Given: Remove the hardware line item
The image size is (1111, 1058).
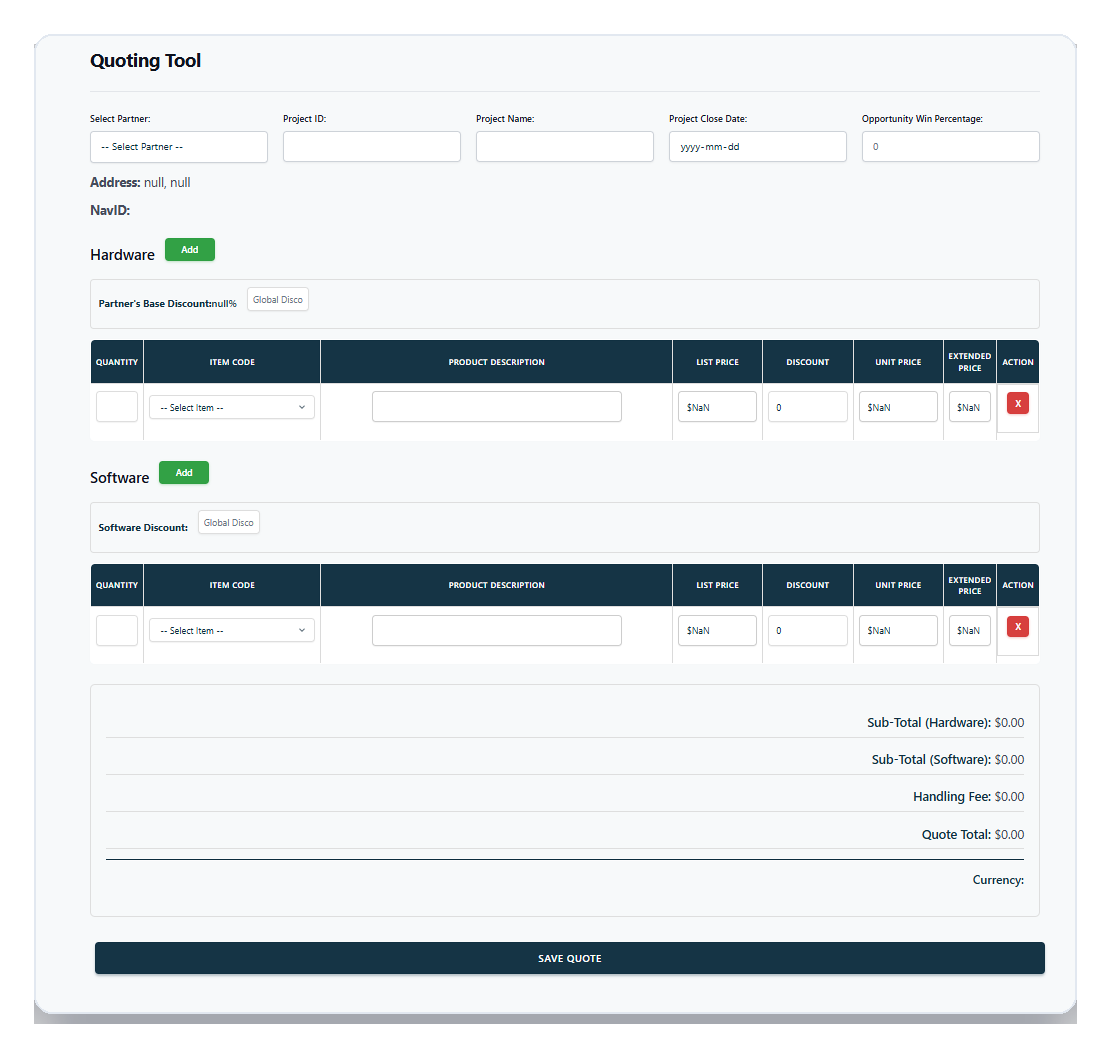Looking at the screenshot, I should pos(1017,402).
